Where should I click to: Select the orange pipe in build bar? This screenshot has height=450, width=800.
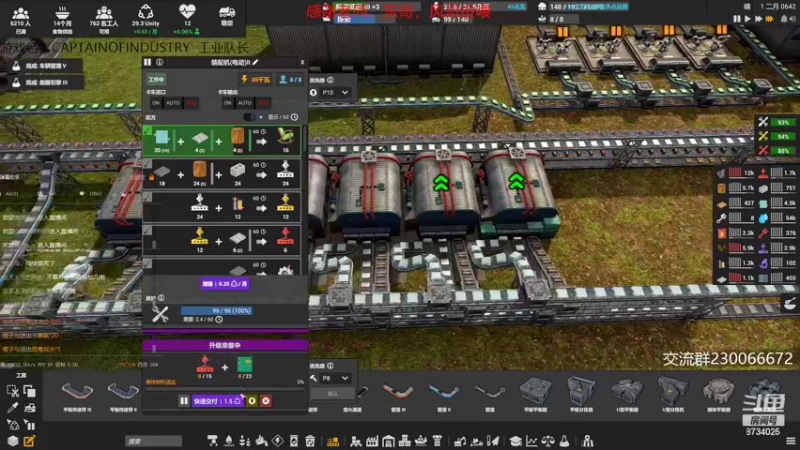click(x=398, y=395)
